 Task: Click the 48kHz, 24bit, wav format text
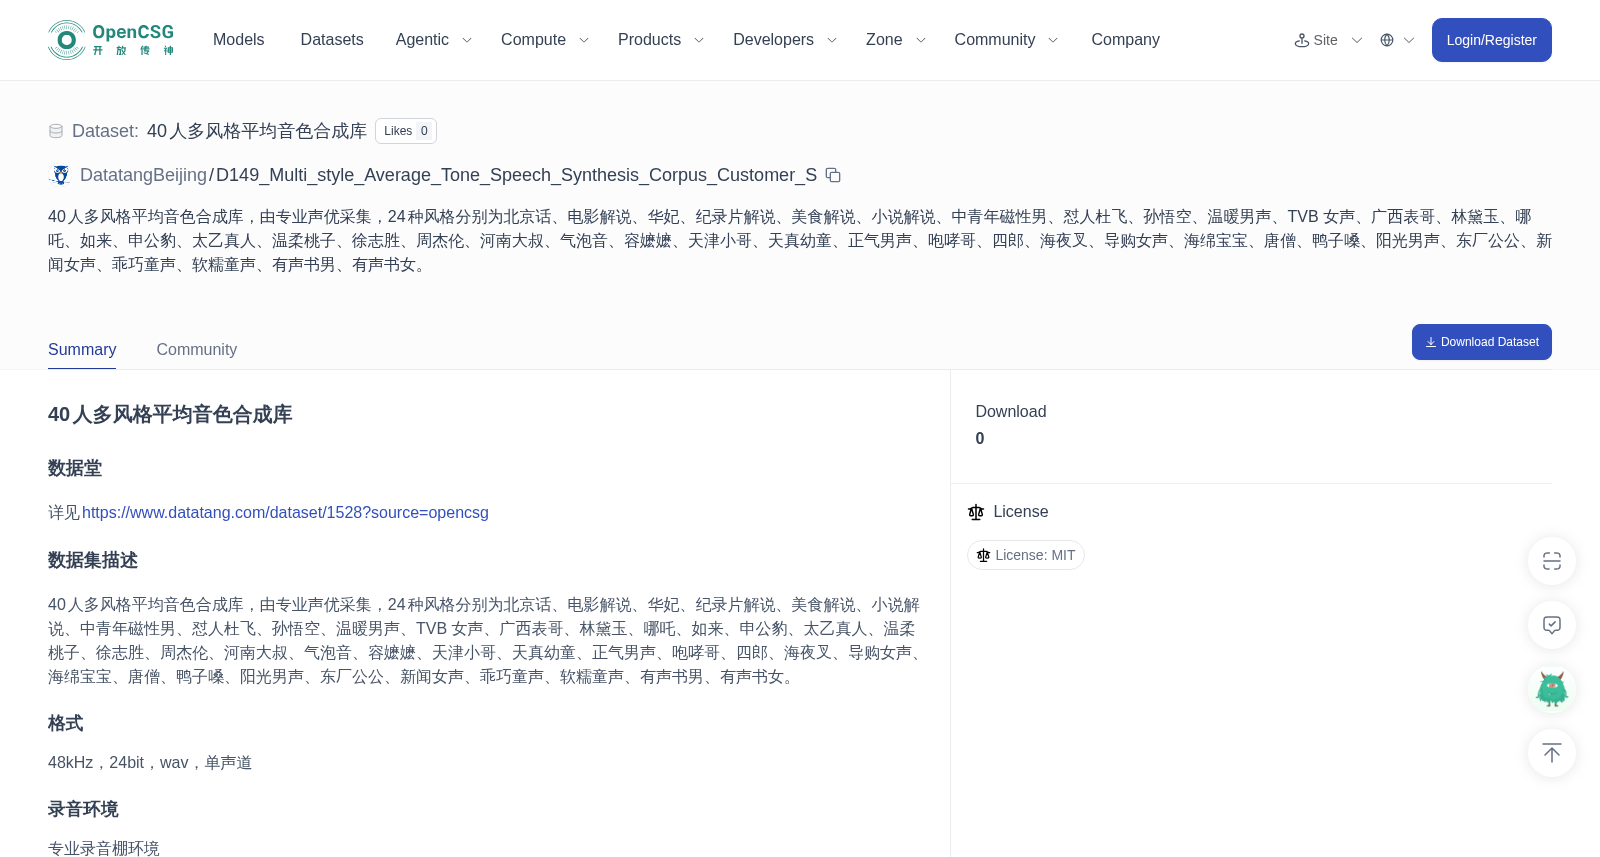pos(150,763)
